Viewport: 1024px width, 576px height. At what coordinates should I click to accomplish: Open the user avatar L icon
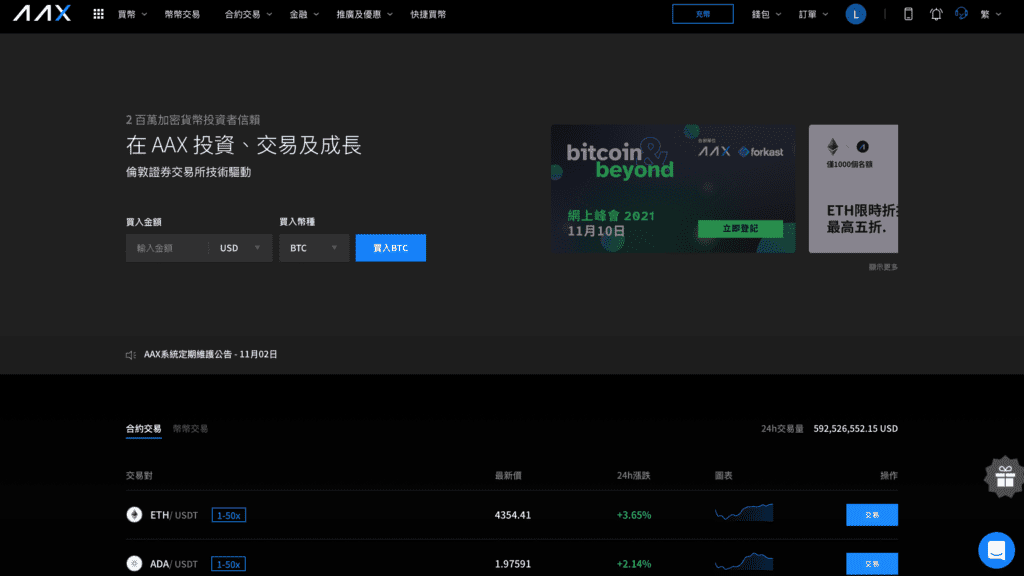(856, 14)
